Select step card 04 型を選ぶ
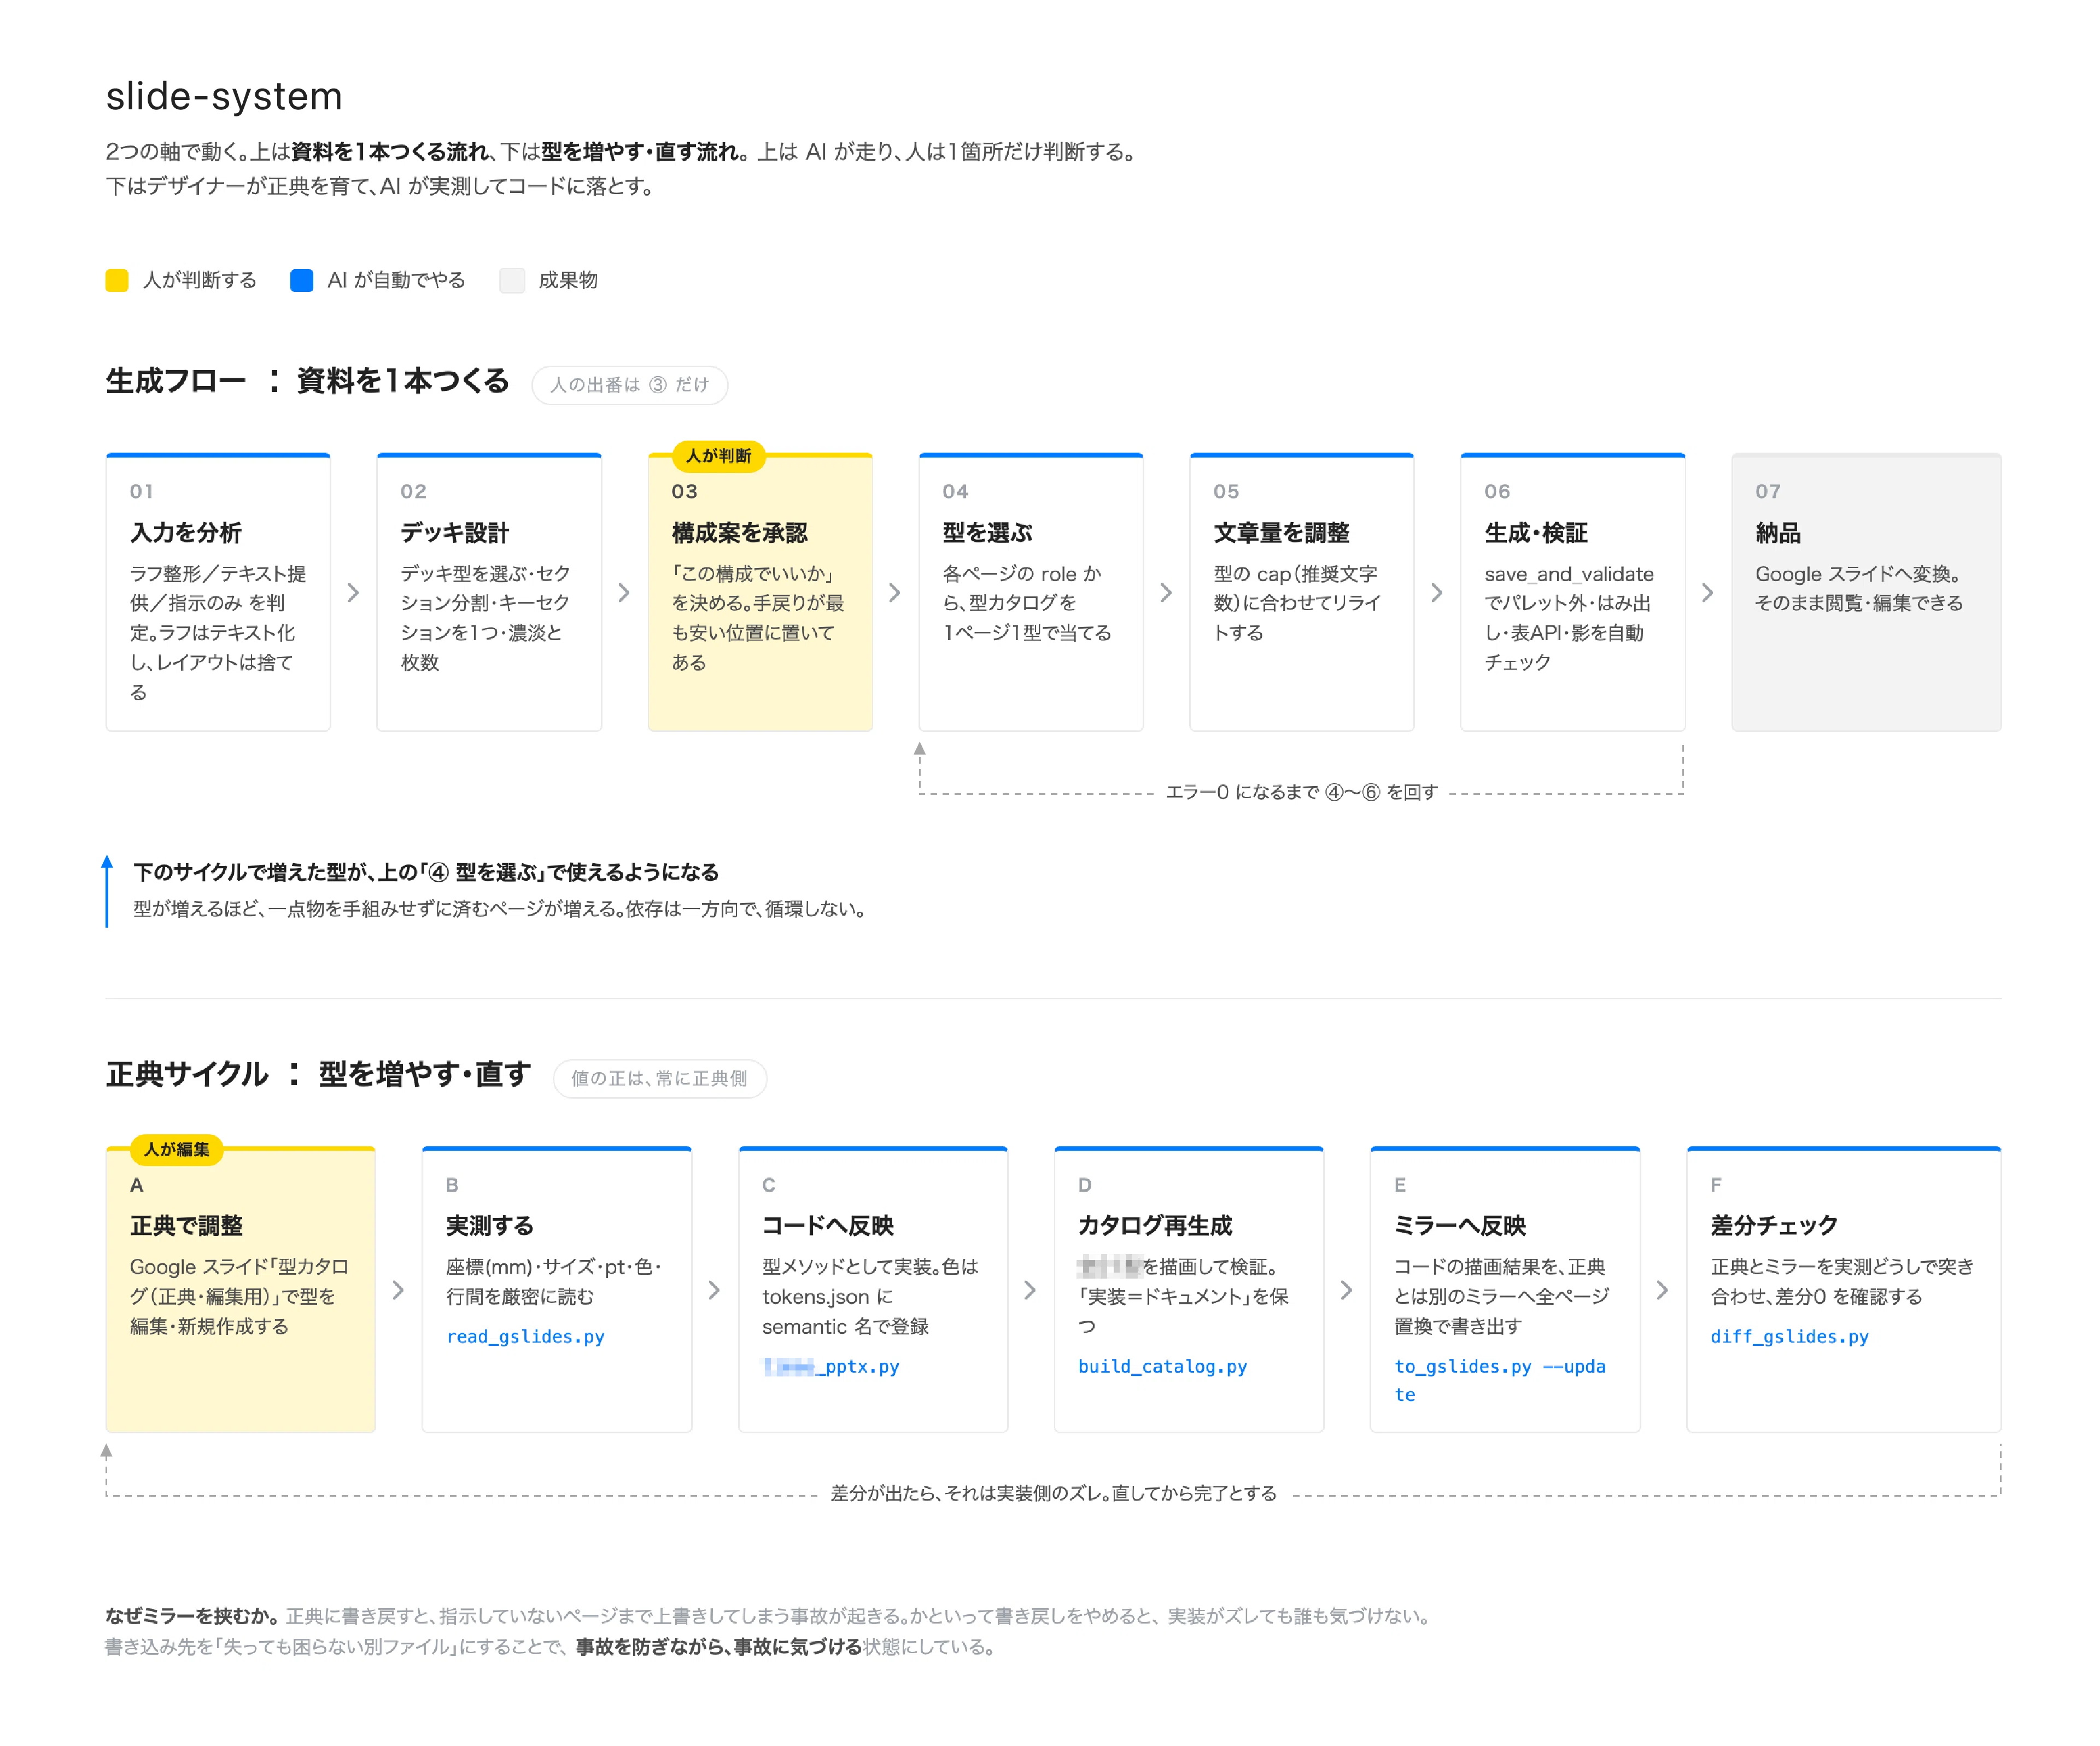2100x1746 pixels. pyautogui.click(x=1031, y=592)
